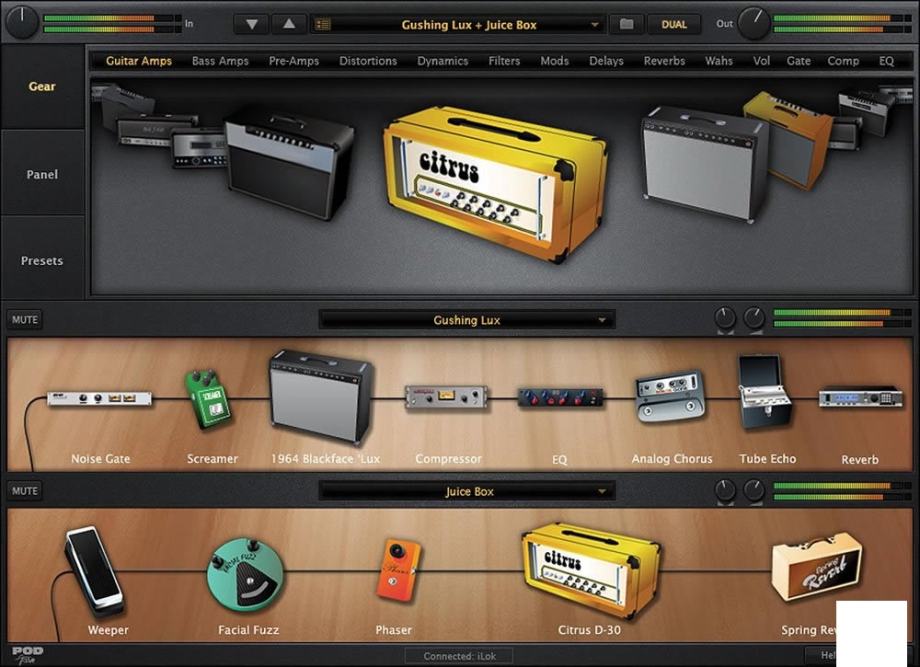This screenshot has height=667, width=920.
Task: Open the preset list icon beside preset name
Action: point(323,24)
